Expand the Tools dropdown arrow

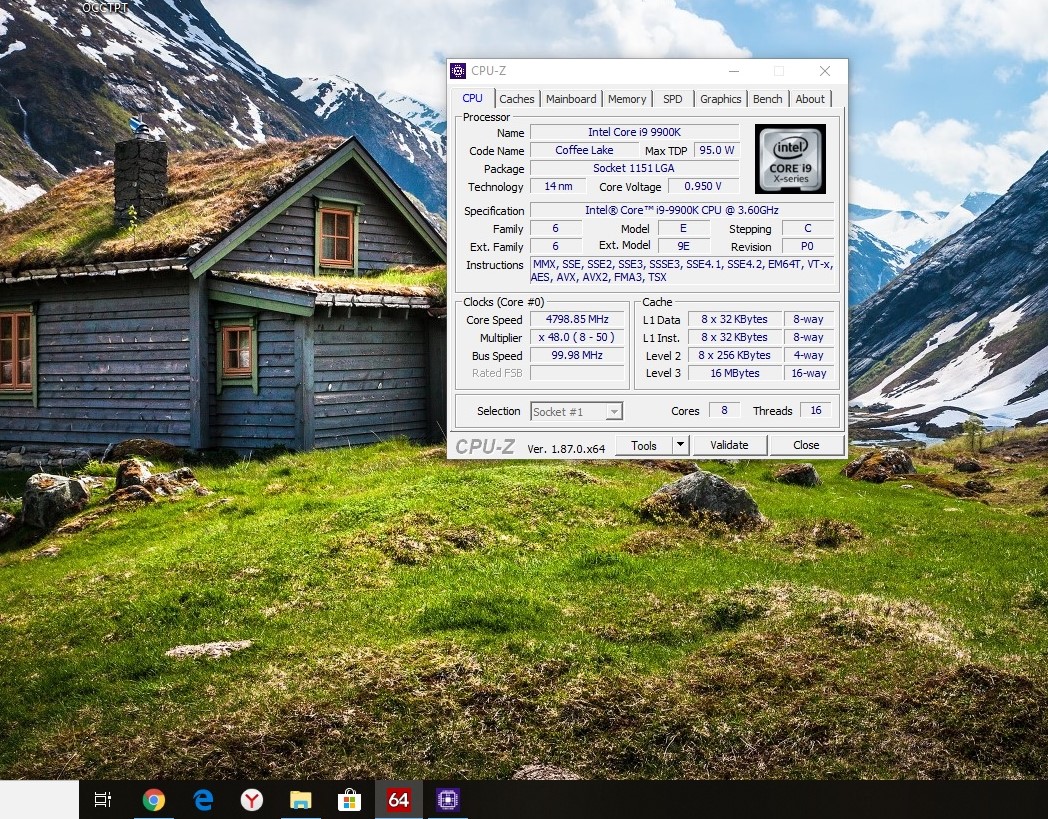(680, 445)
